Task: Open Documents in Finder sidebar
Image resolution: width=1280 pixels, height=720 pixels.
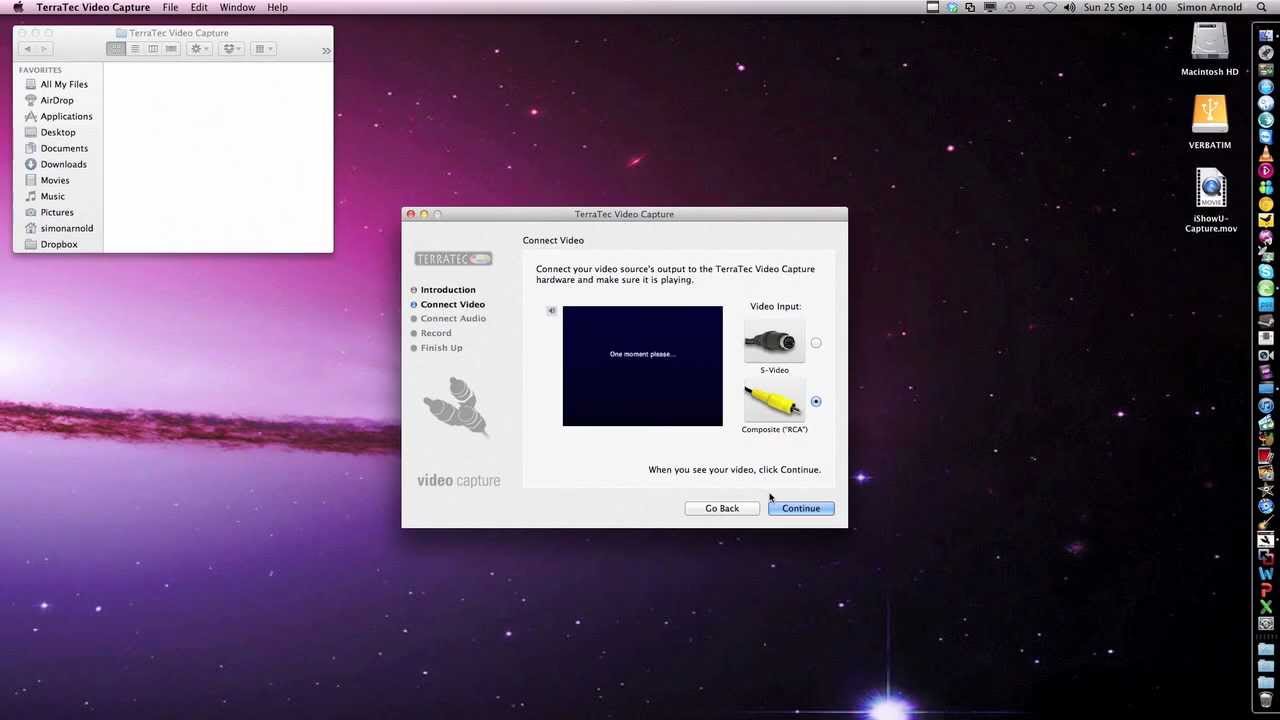Action: [x=64, y=148]
